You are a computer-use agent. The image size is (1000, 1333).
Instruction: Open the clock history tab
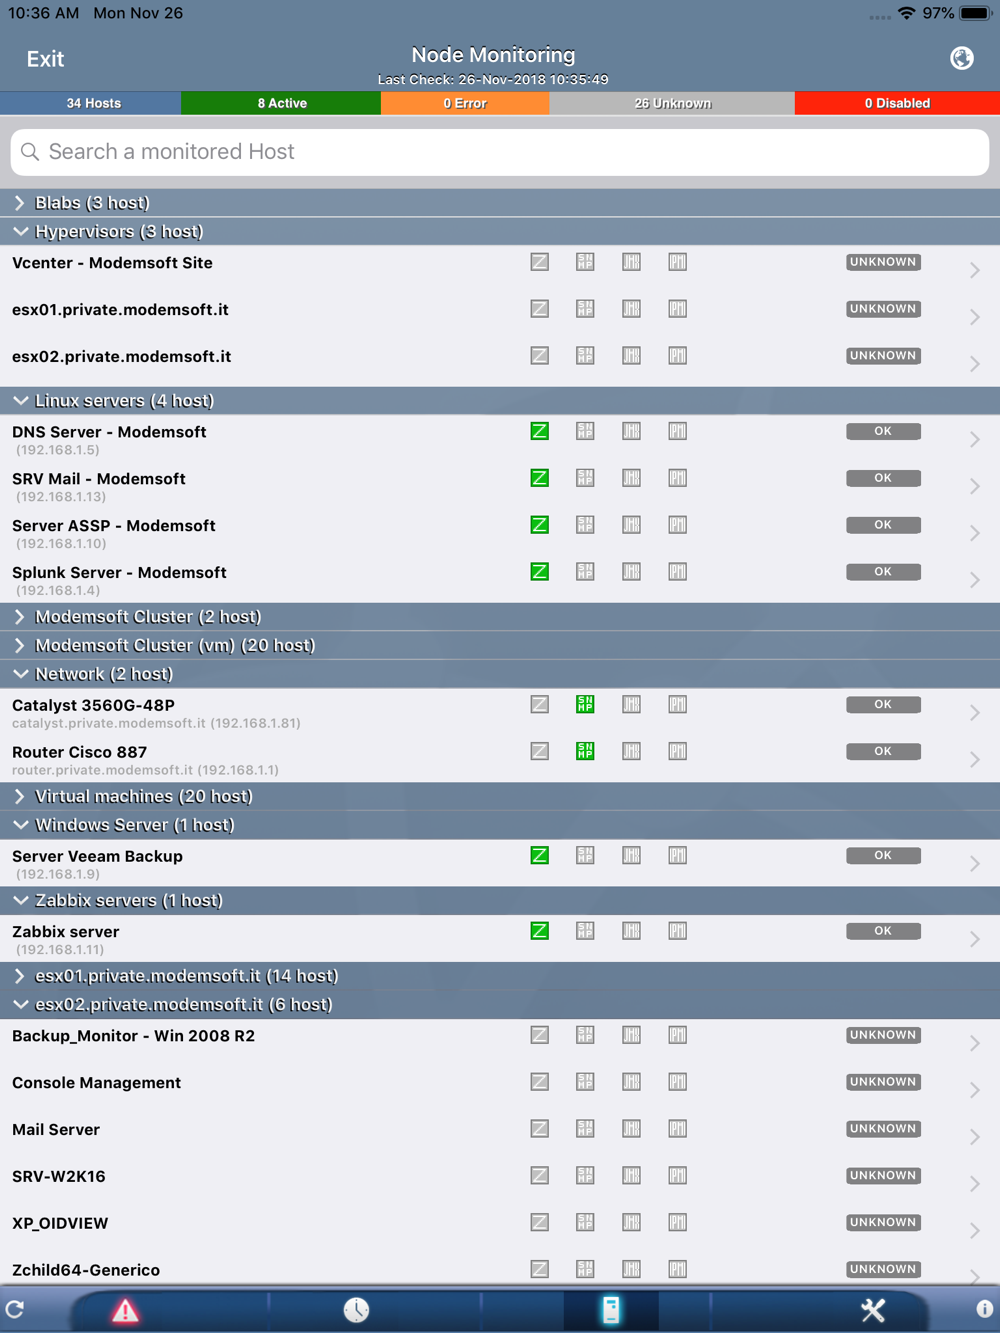(356, 1310)
